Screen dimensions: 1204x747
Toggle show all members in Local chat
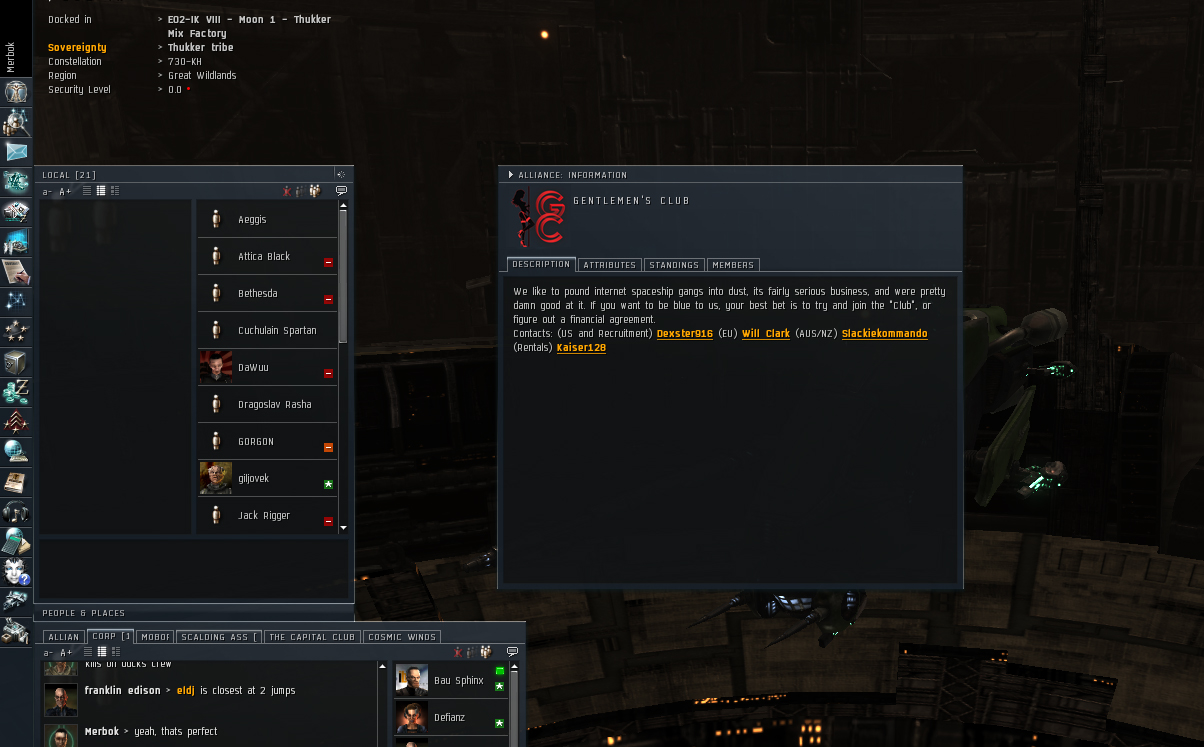click(314, 191)
